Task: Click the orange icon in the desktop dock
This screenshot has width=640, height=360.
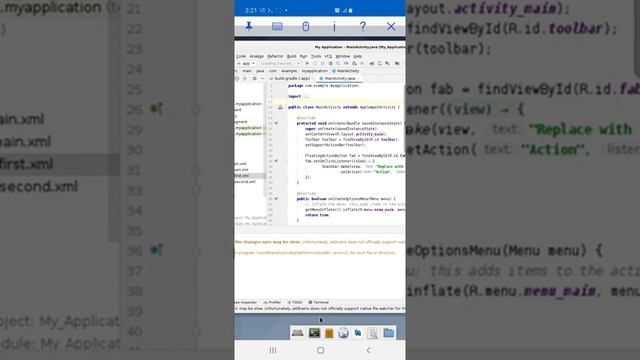Action: coord(329,333)
